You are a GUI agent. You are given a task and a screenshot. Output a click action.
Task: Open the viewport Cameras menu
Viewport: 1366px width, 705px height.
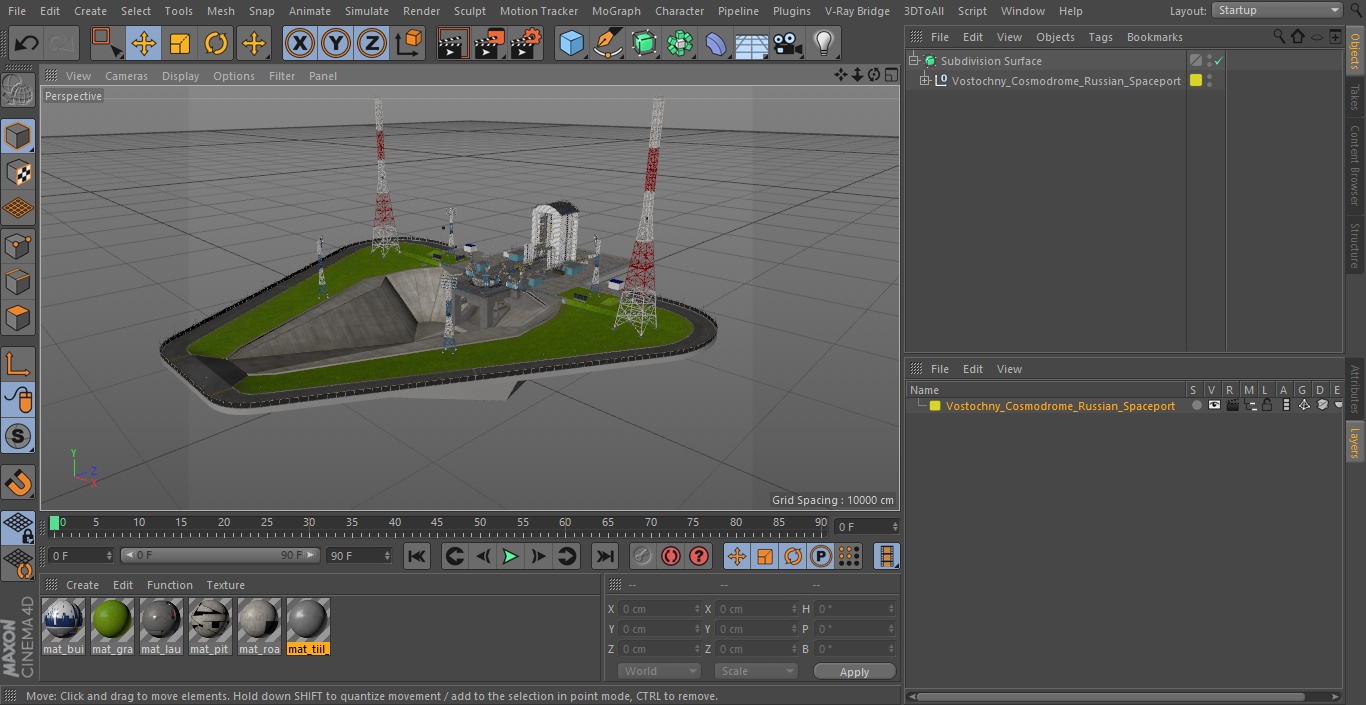click(x=126, y=76)
